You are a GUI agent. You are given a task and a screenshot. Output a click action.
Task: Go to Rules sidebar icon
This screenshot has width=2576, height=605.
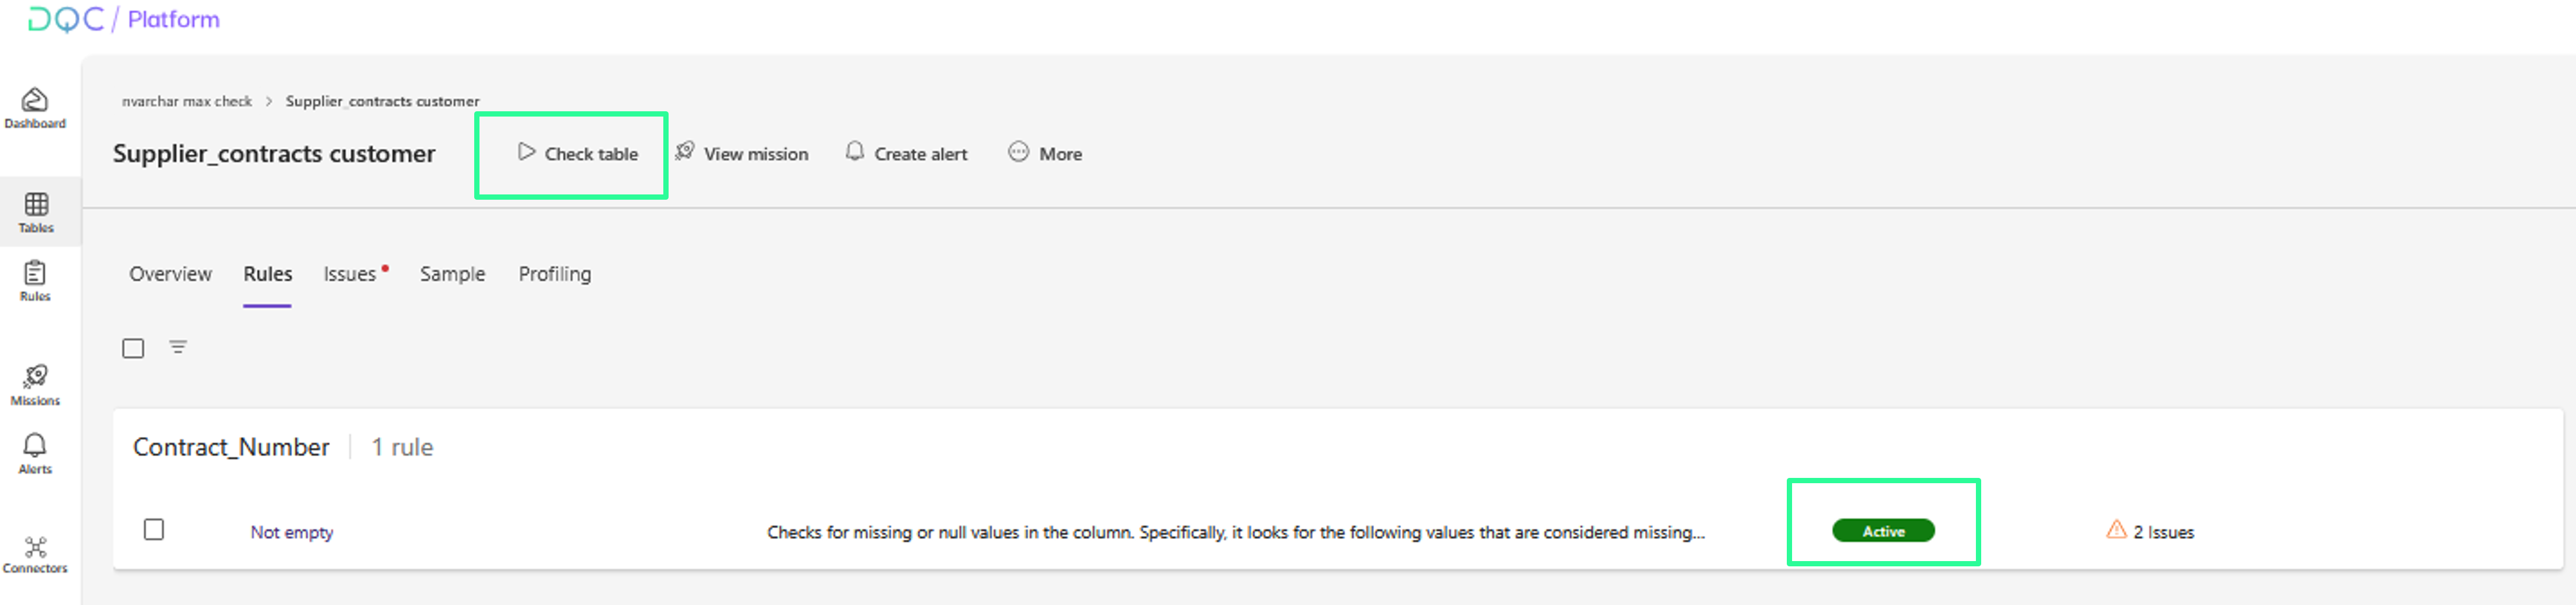coord(35,281)
